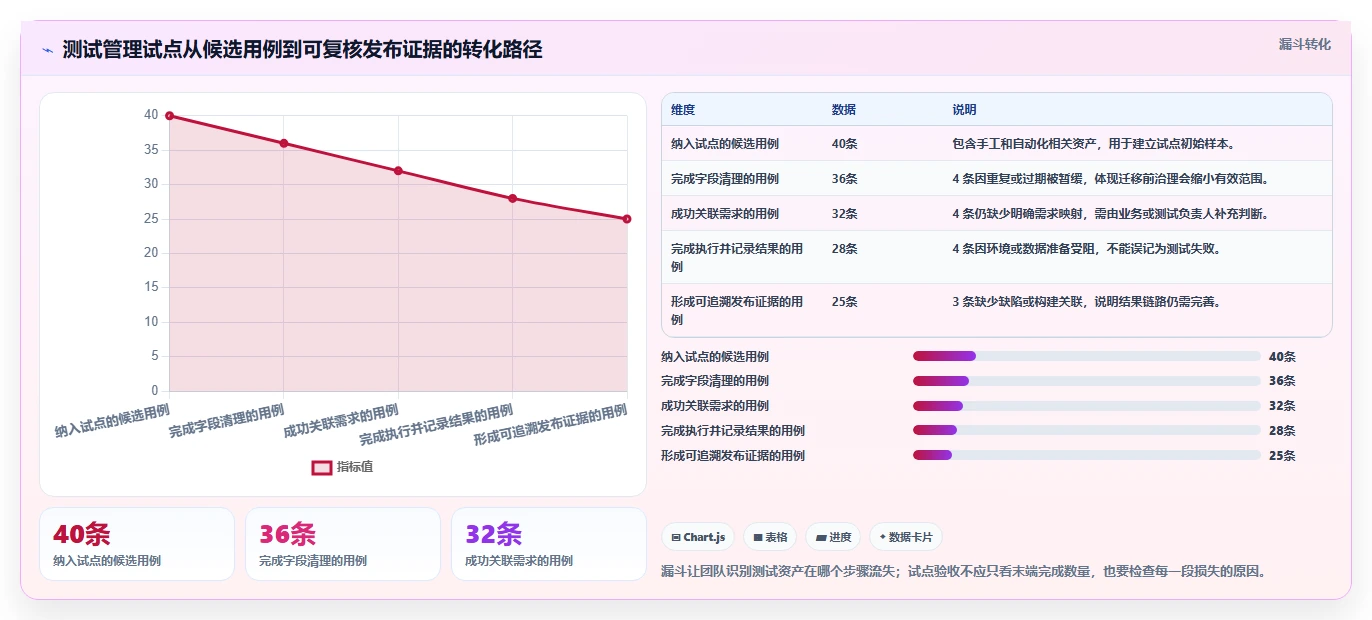Toggle the 指标值 legend swatch
The image size is (1372, 620).
click(x=322, y=467)
